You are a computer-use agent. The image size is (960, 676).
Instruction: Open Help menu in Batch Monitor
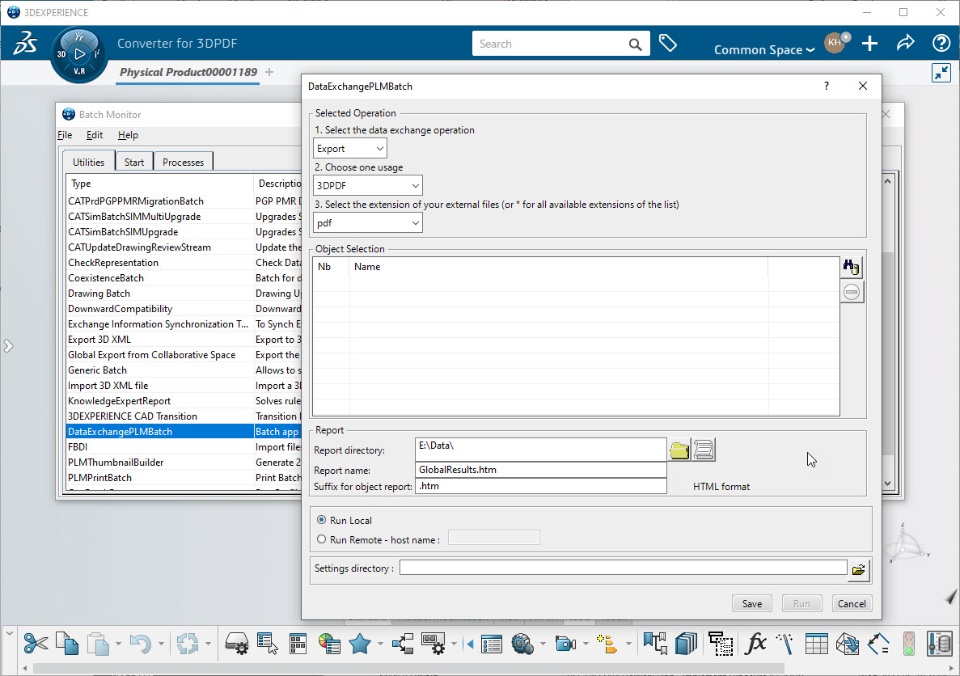(128, 135)
